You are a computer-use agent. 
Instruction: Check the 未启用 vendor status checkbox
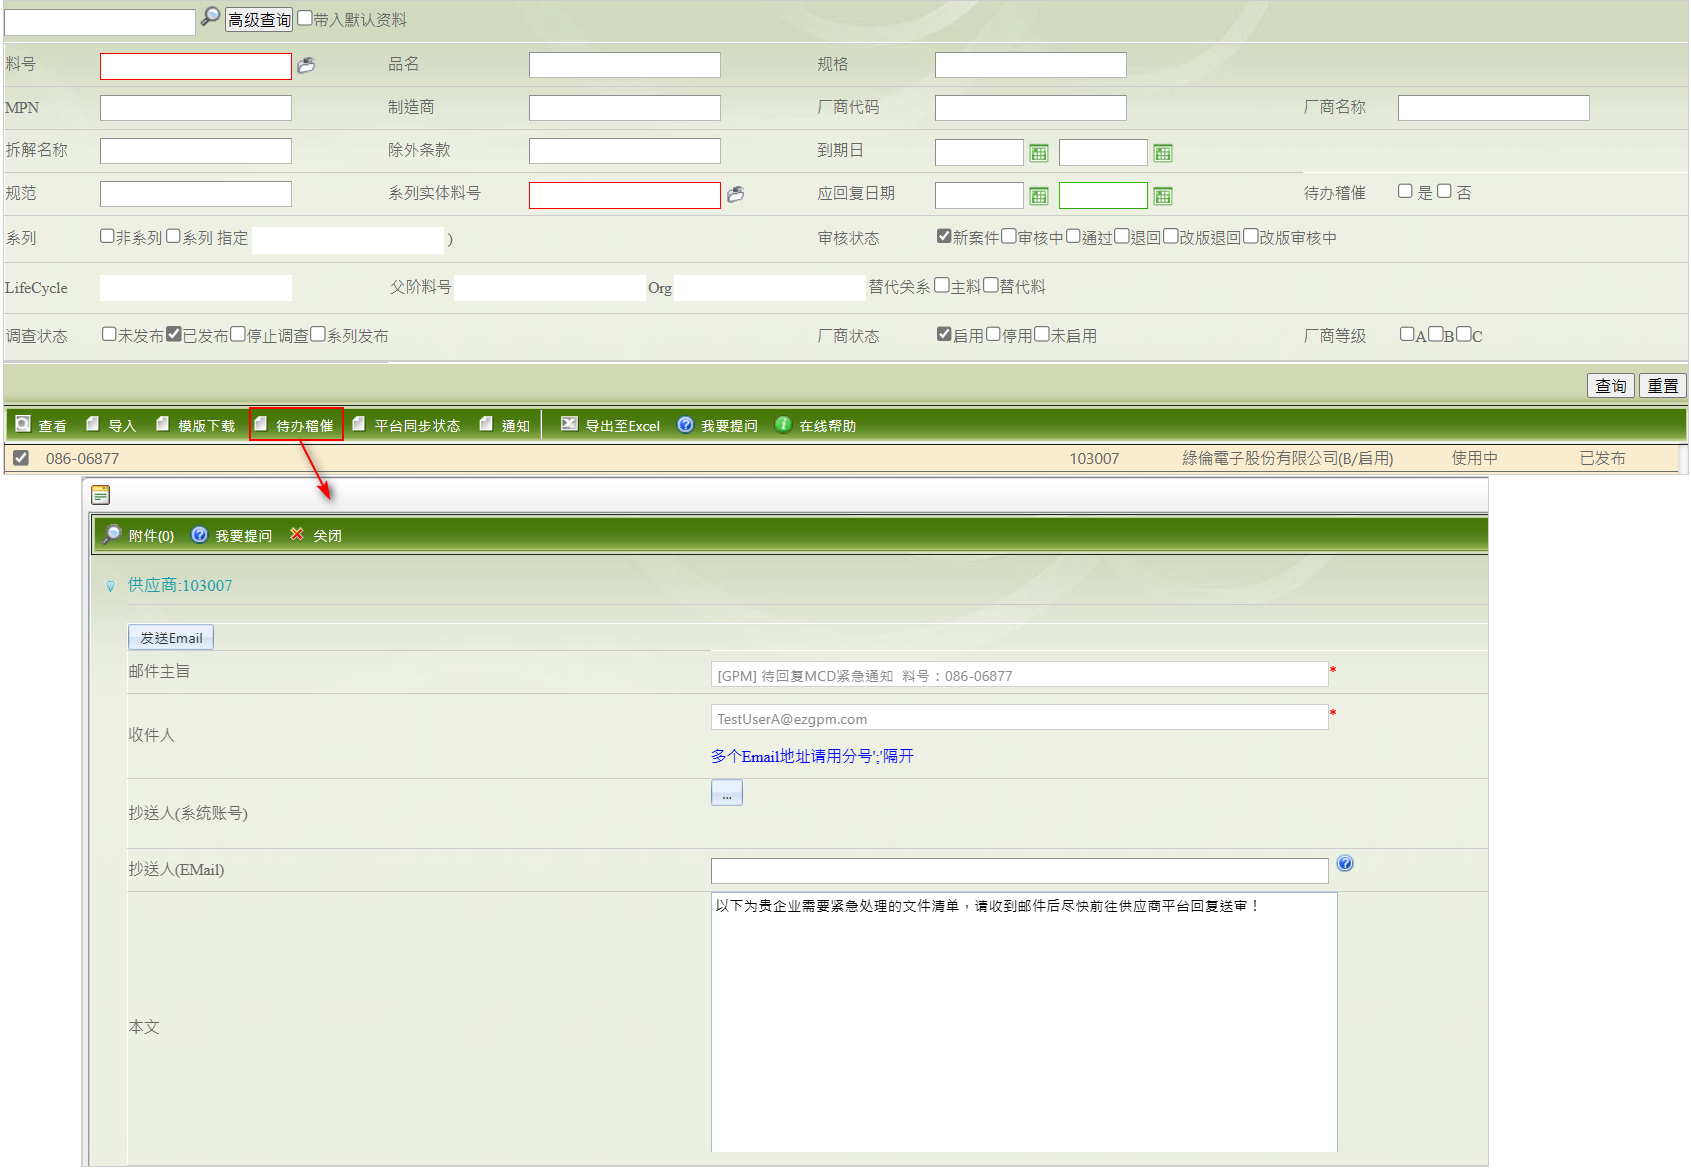1042,334
